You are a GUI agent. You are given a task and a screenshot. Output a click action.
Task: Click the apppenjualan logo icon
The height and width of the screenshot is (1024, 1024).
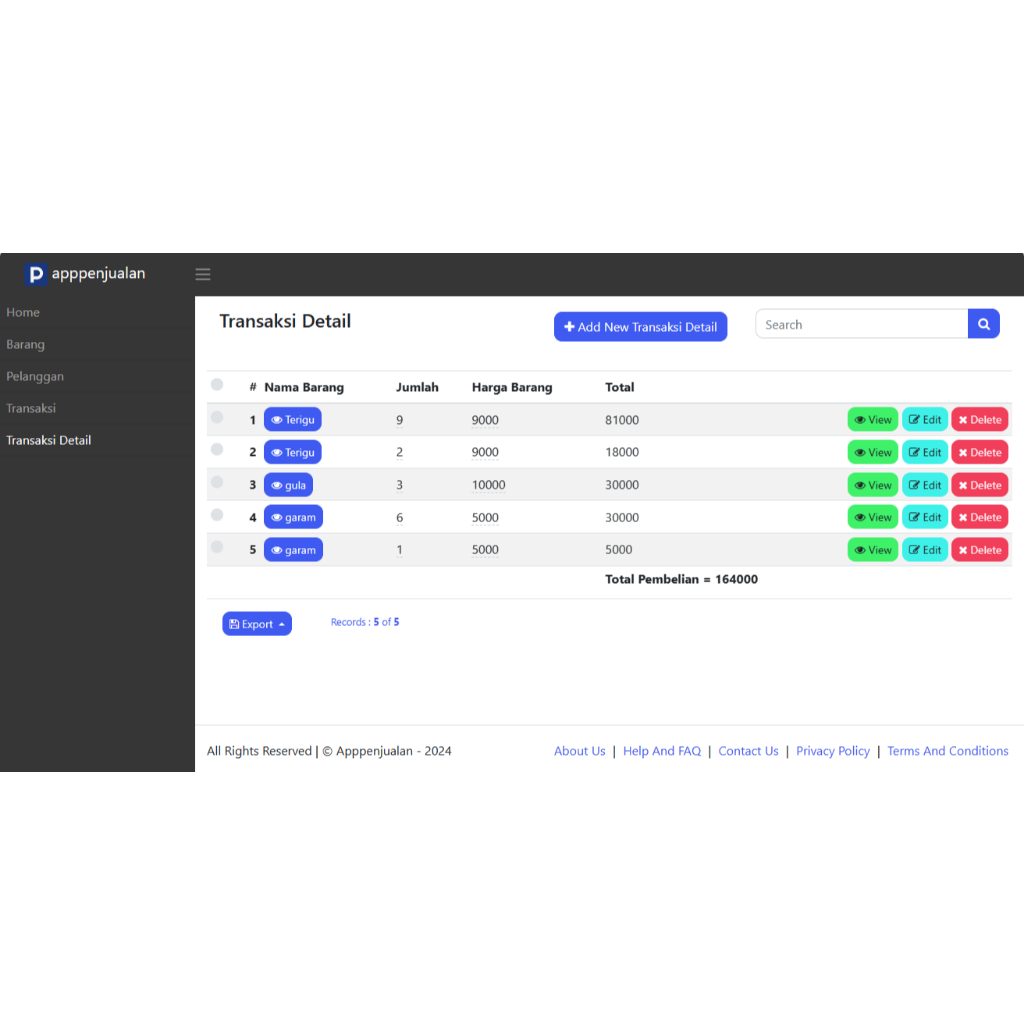(x=36, y=274)
